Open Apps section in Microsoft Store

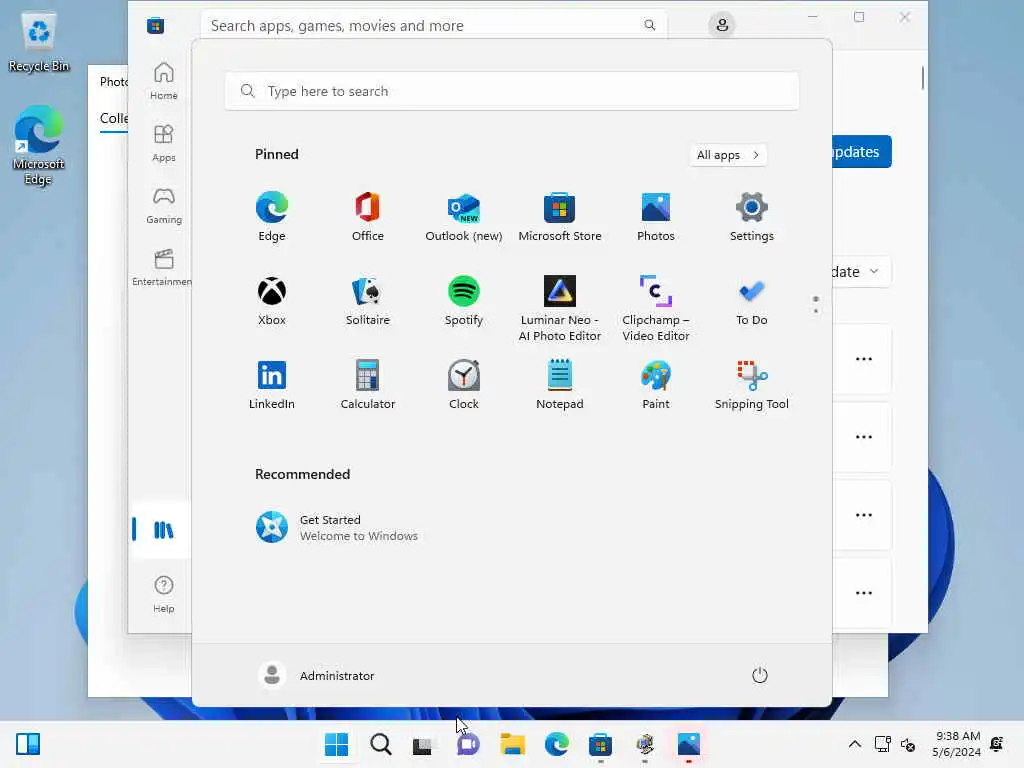163,143
